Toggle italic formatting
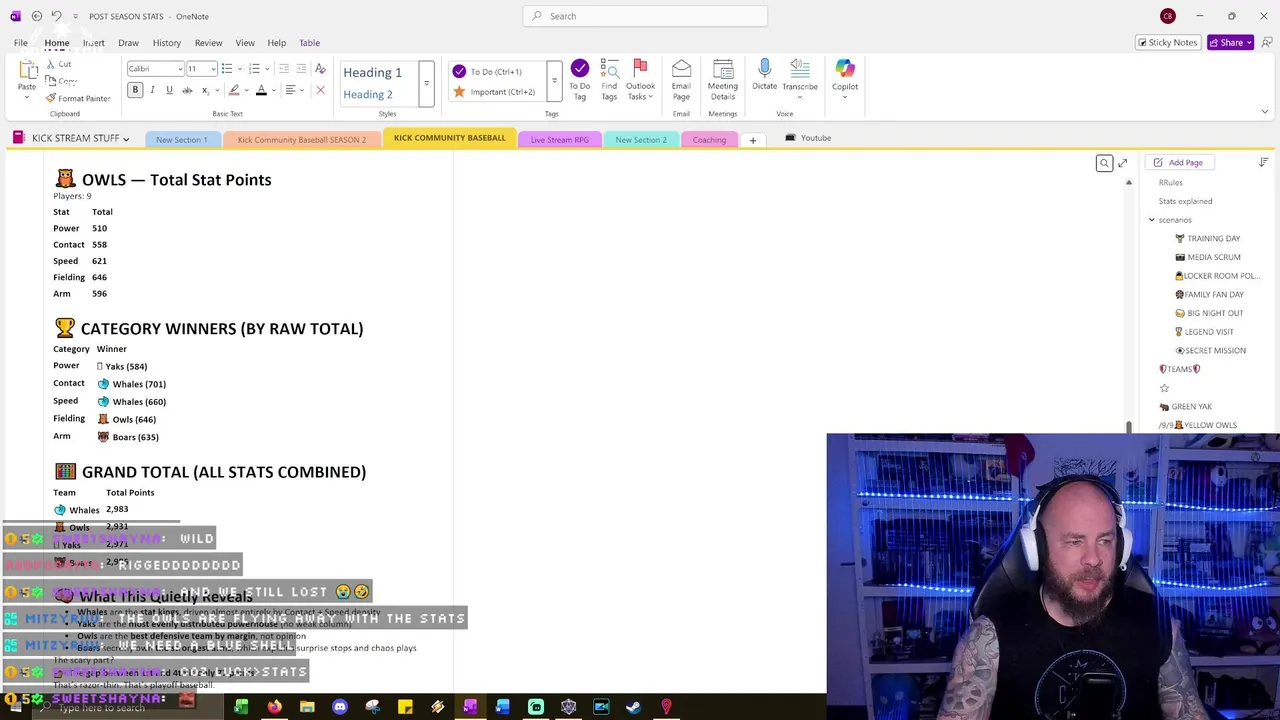The image size is (1280, 720). [152, 90]
